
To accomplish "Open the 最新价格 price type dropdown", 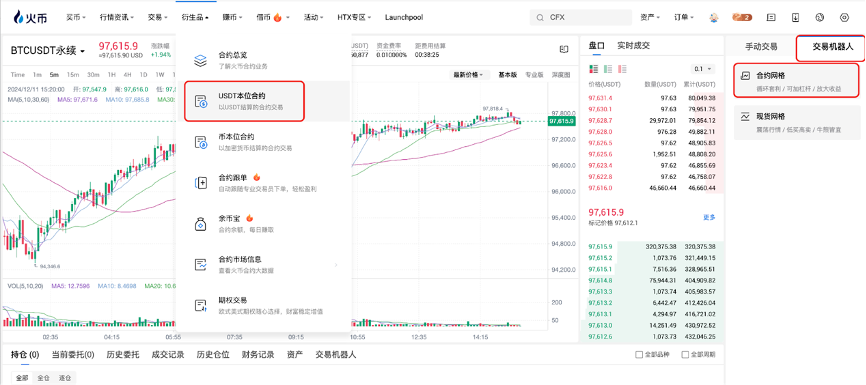I will coord(468,75).
